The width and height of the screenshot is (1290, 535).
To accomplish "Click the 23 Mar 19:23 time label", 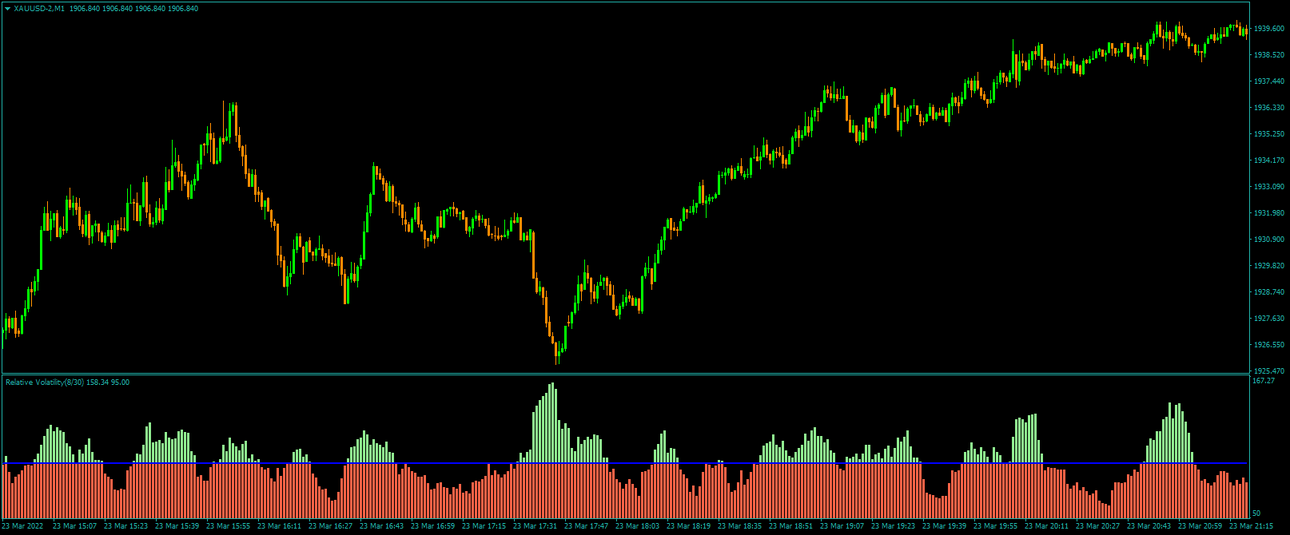I will [x=892, y=526].
